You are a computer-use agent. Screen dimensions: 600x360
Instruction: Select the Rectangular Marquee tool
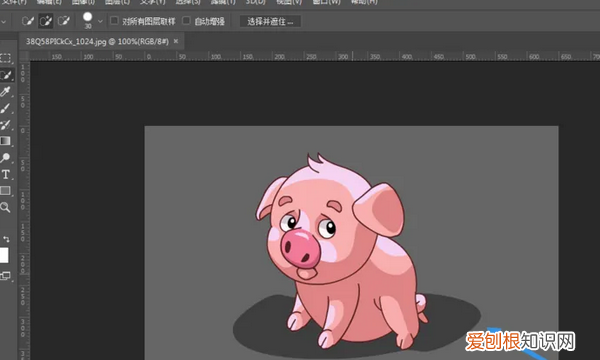(5, 58)
